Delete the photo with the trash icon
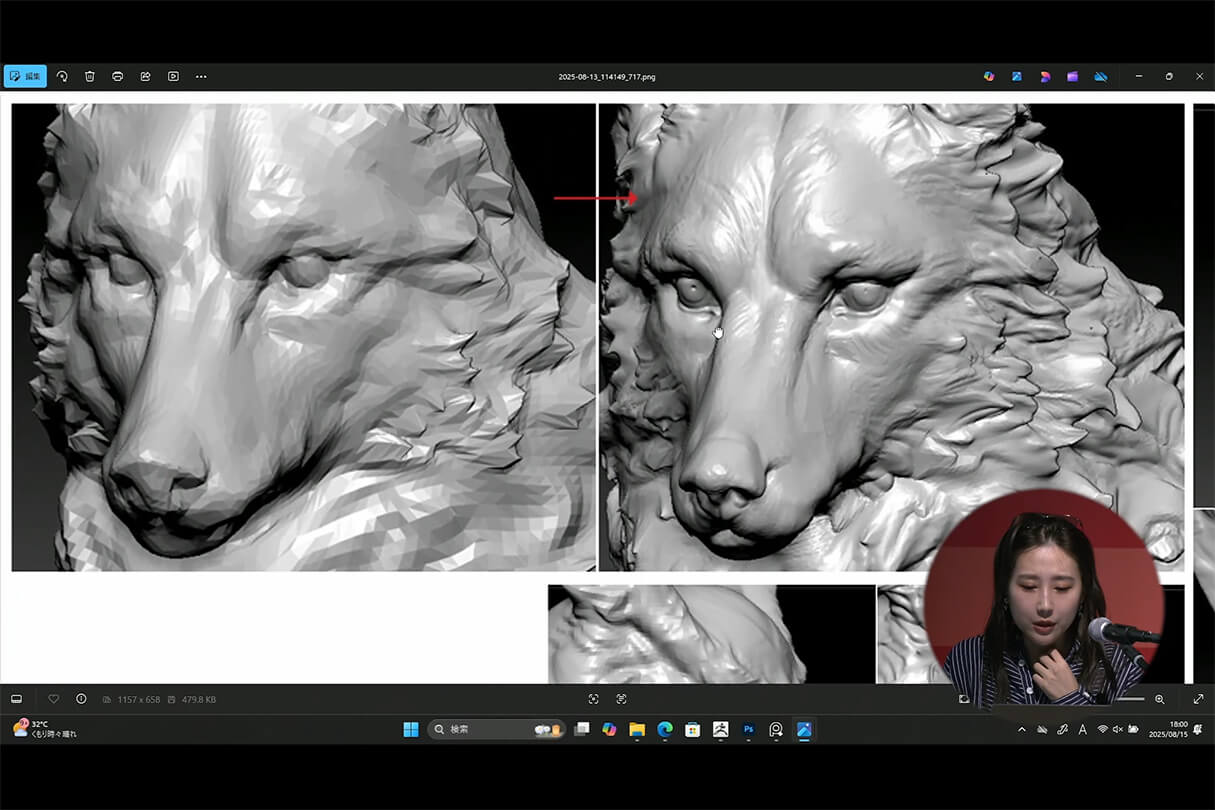This screenshot has width=1215, height=810. (x=90, y=76)
